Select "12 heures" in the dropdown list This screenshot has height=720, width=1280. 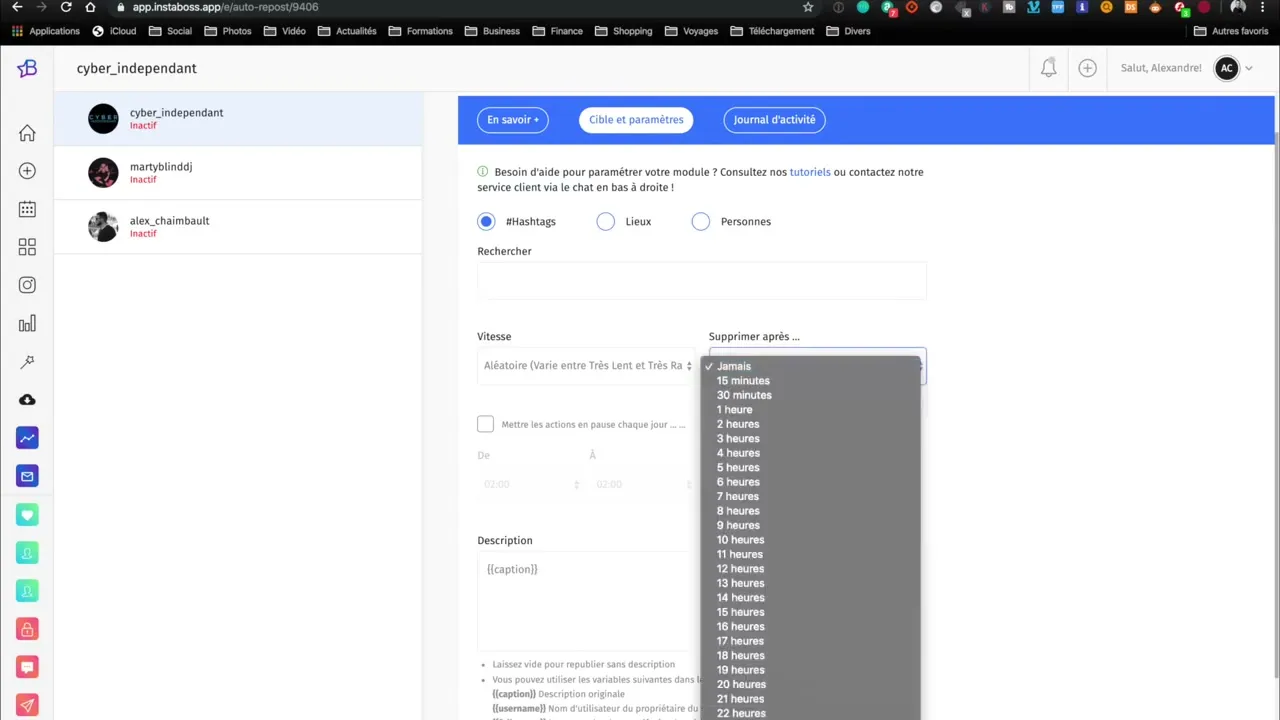(740, 569)
